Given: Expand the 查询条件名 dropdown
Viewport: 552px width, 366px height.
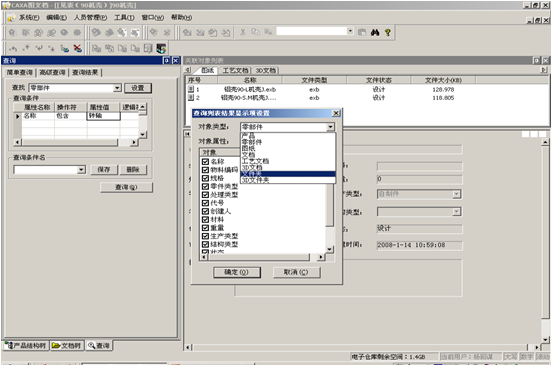Looking at the screenshot, I should tap(81, 170).
